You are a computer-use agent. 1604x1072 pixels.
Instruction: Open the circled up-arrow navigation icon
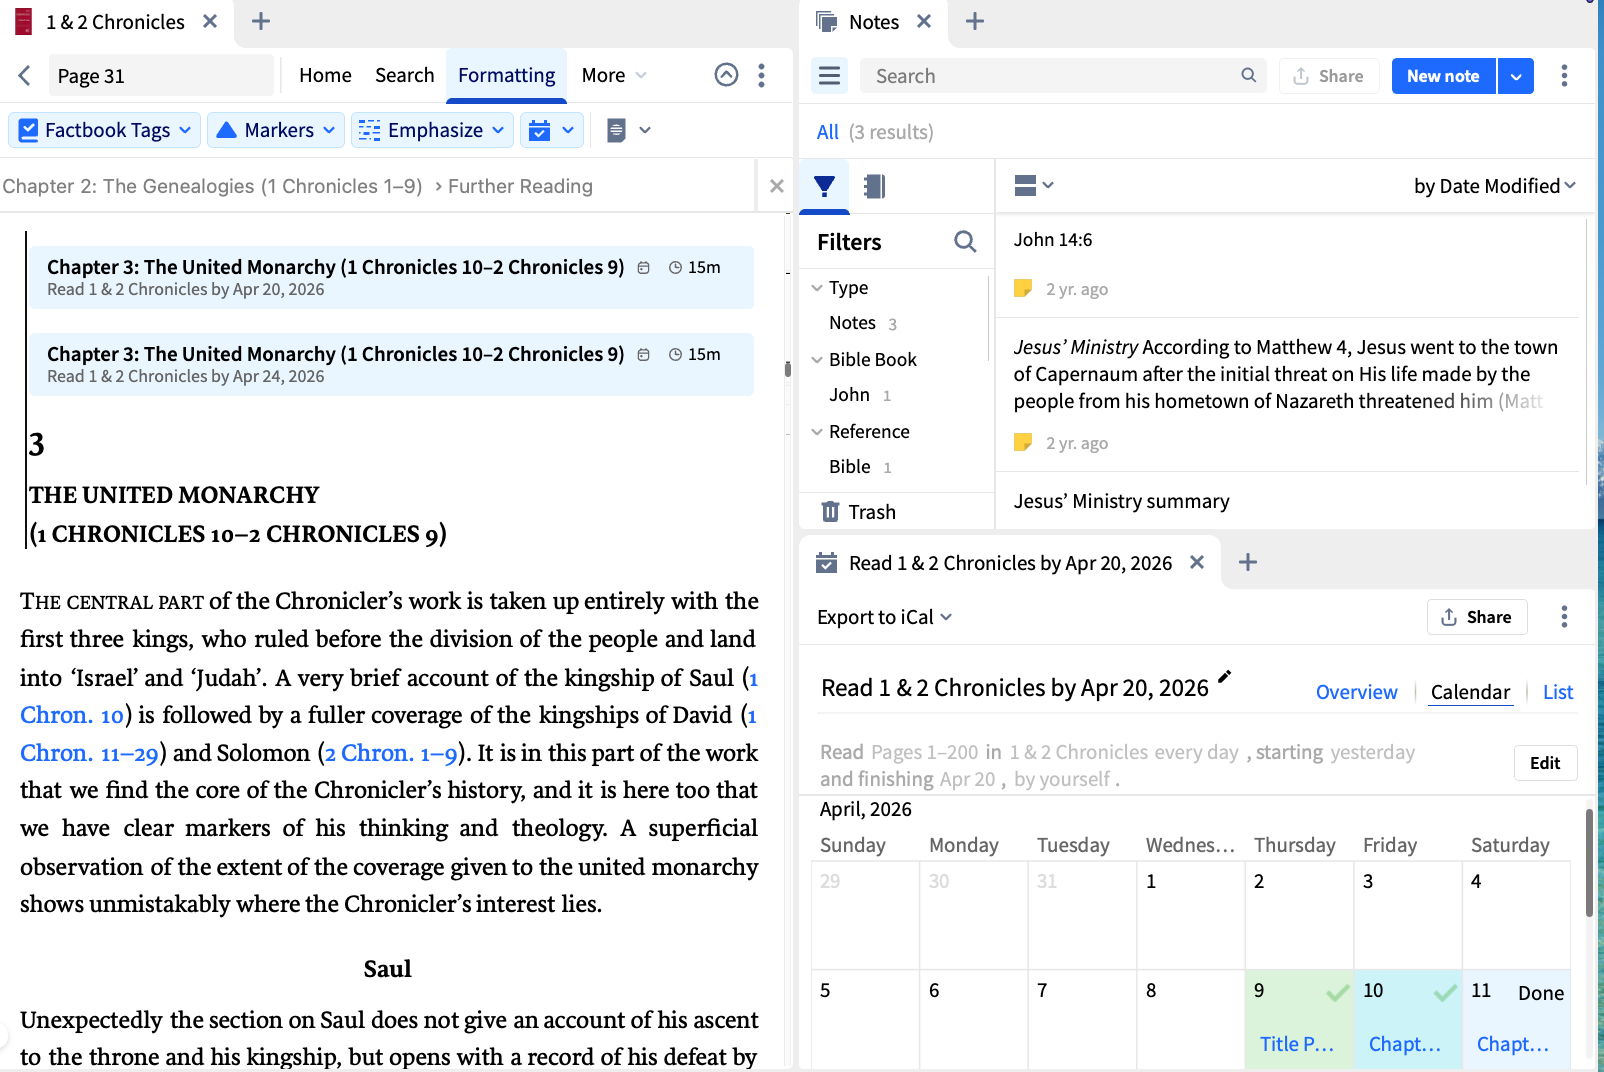coord(727,75)
